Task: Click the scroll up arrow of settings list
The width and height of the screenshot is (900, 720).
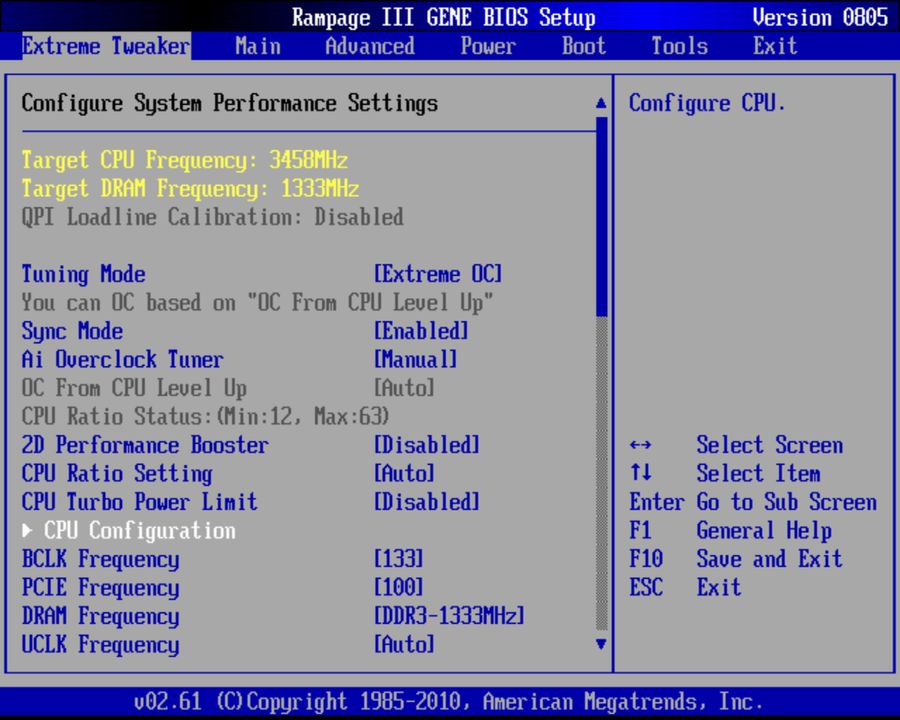Action: pos(601,103)
